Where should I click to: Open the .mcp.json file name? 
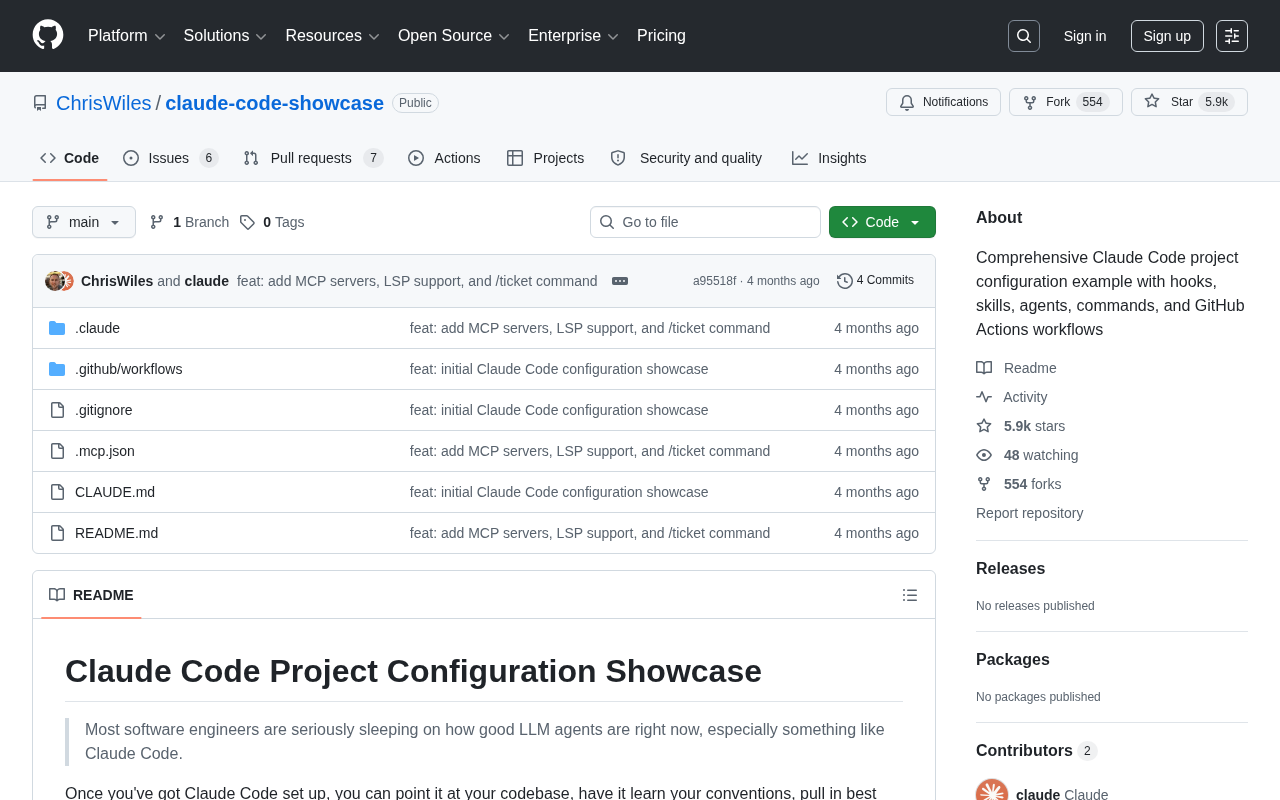click(x=105, y=451)
